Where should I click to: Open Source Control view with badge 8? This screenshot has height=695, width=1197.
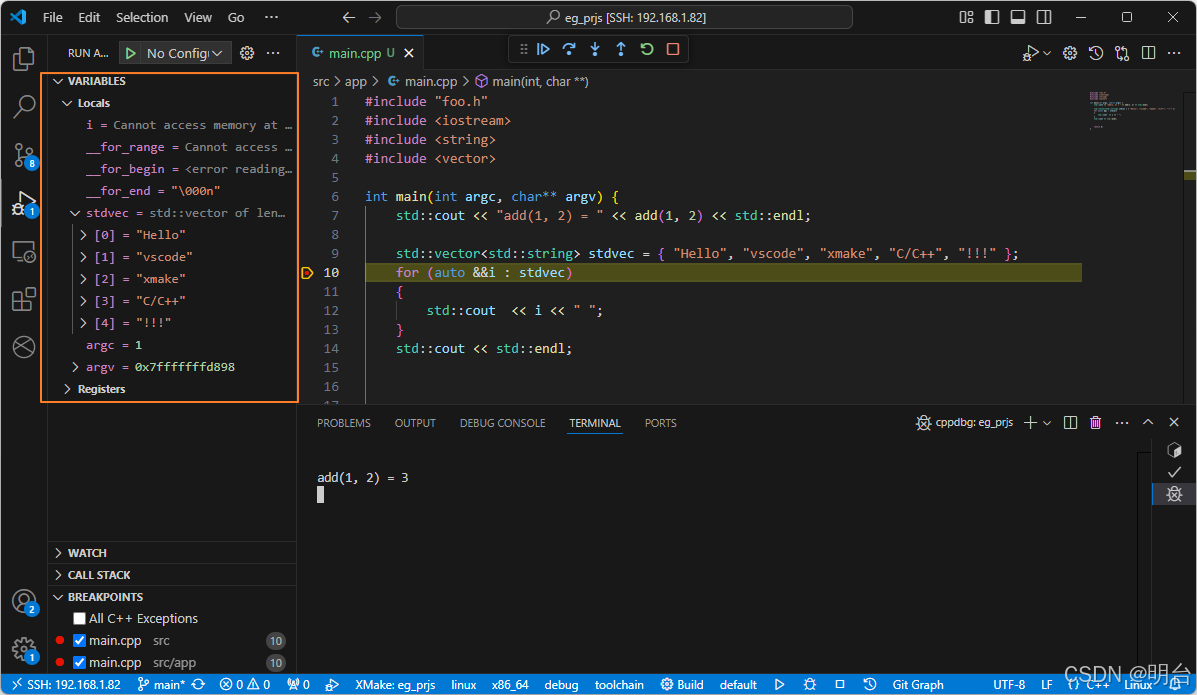pyautogui.click(x=24, y=156)
